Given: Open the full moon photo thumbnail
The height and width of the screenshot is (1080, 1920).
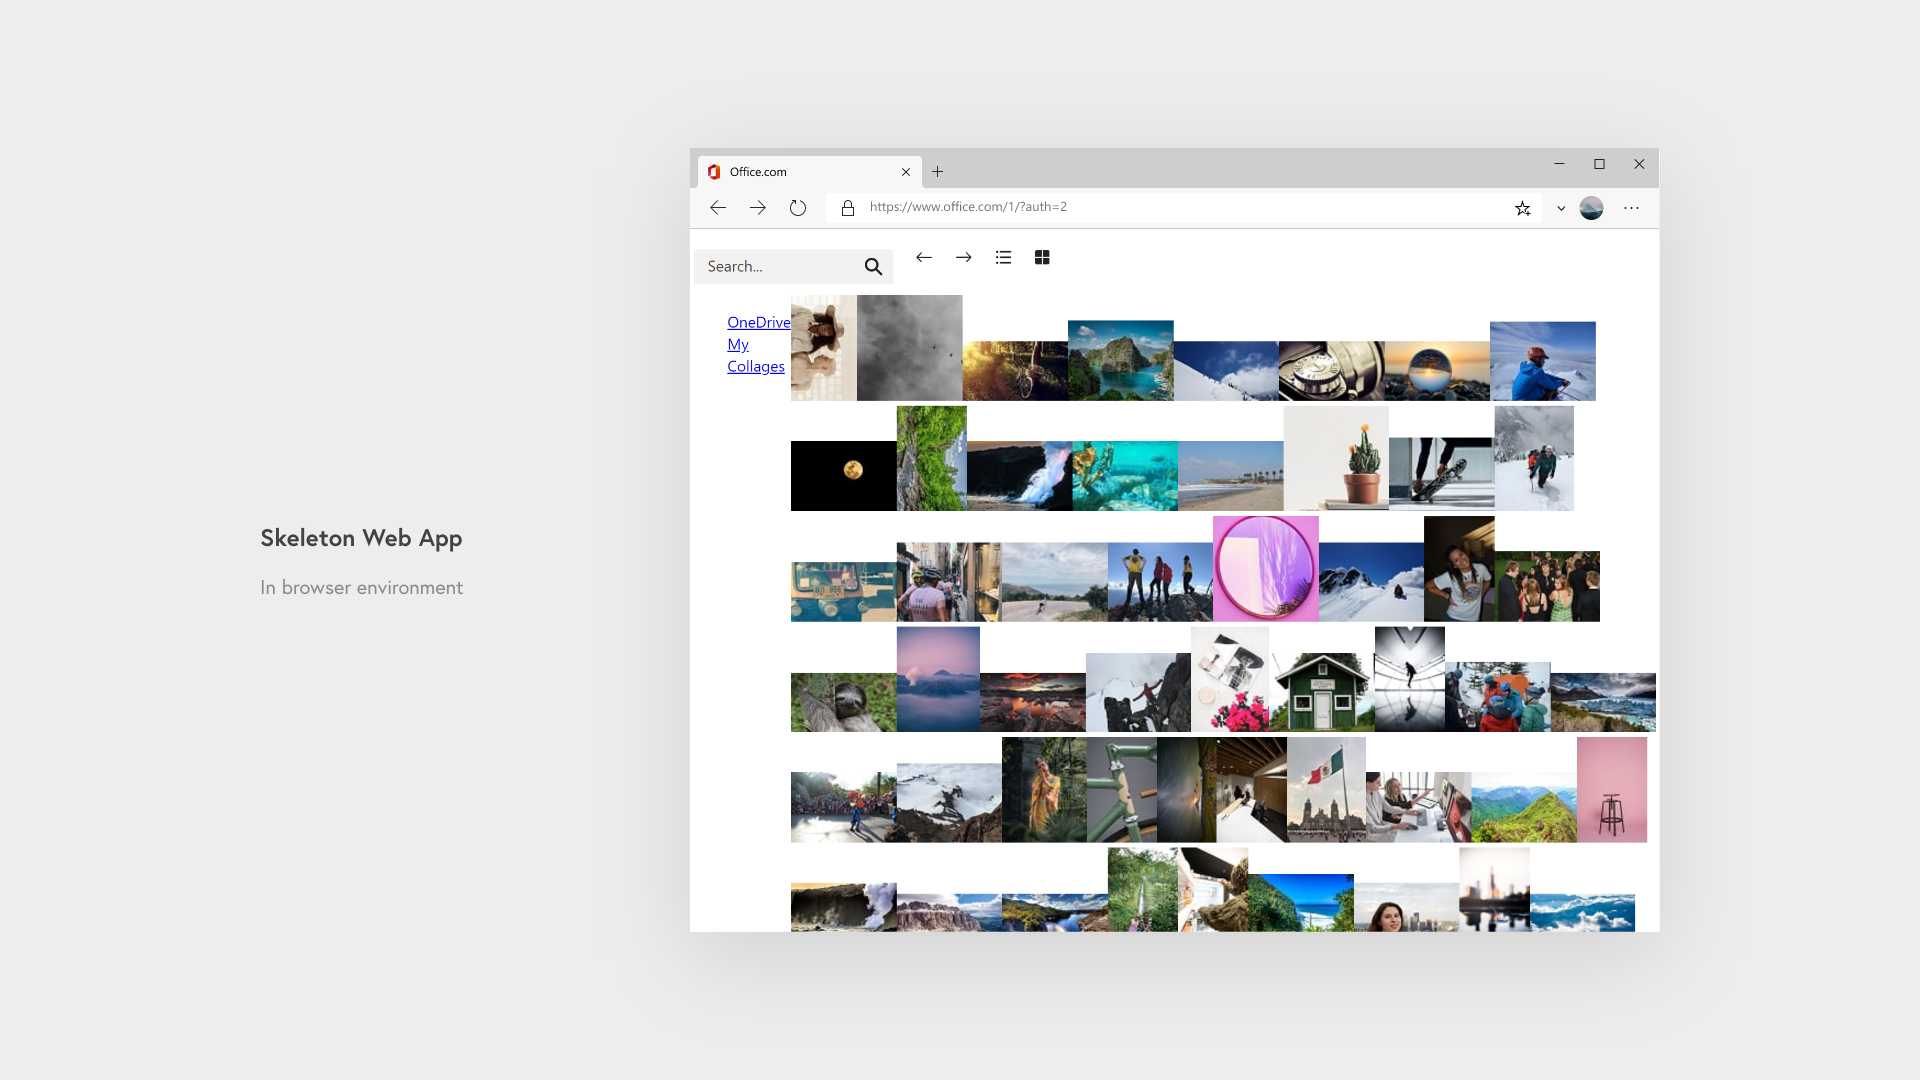Looking at the screenshot, I should click(x=843, y=475).
